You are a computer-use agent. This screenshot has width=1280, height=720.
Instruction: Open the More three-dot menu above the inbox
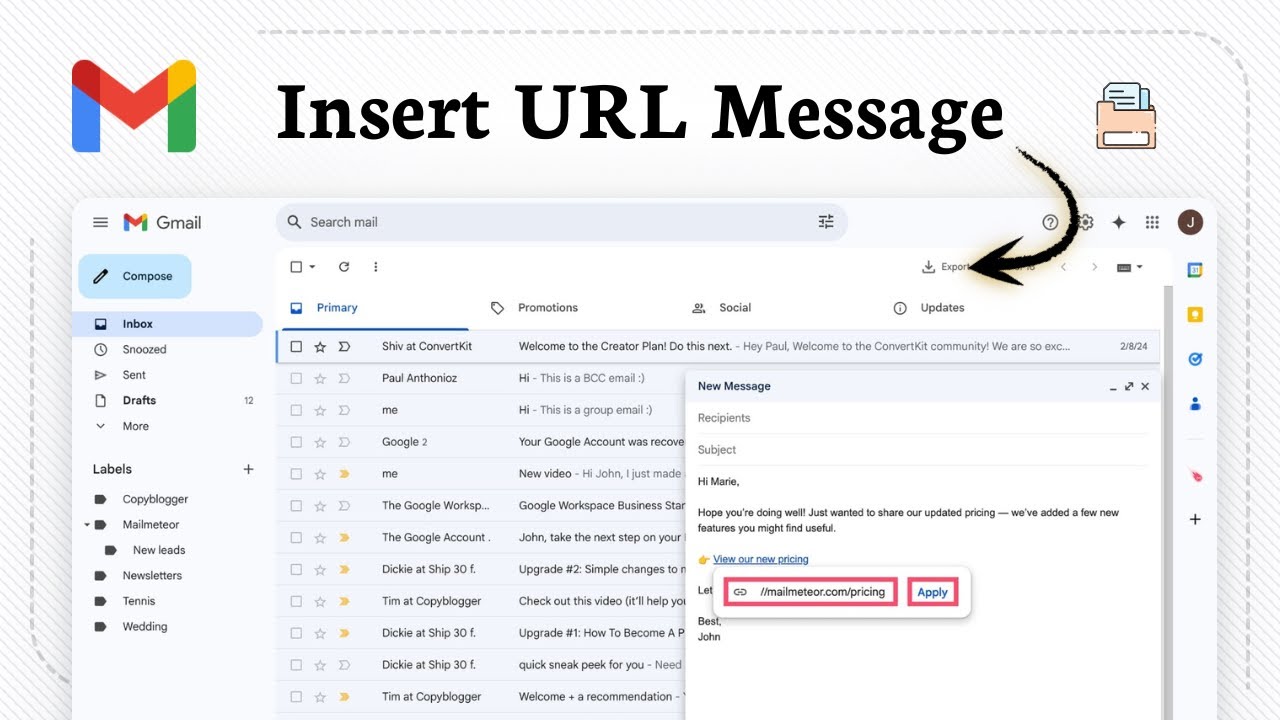point(376,267)
